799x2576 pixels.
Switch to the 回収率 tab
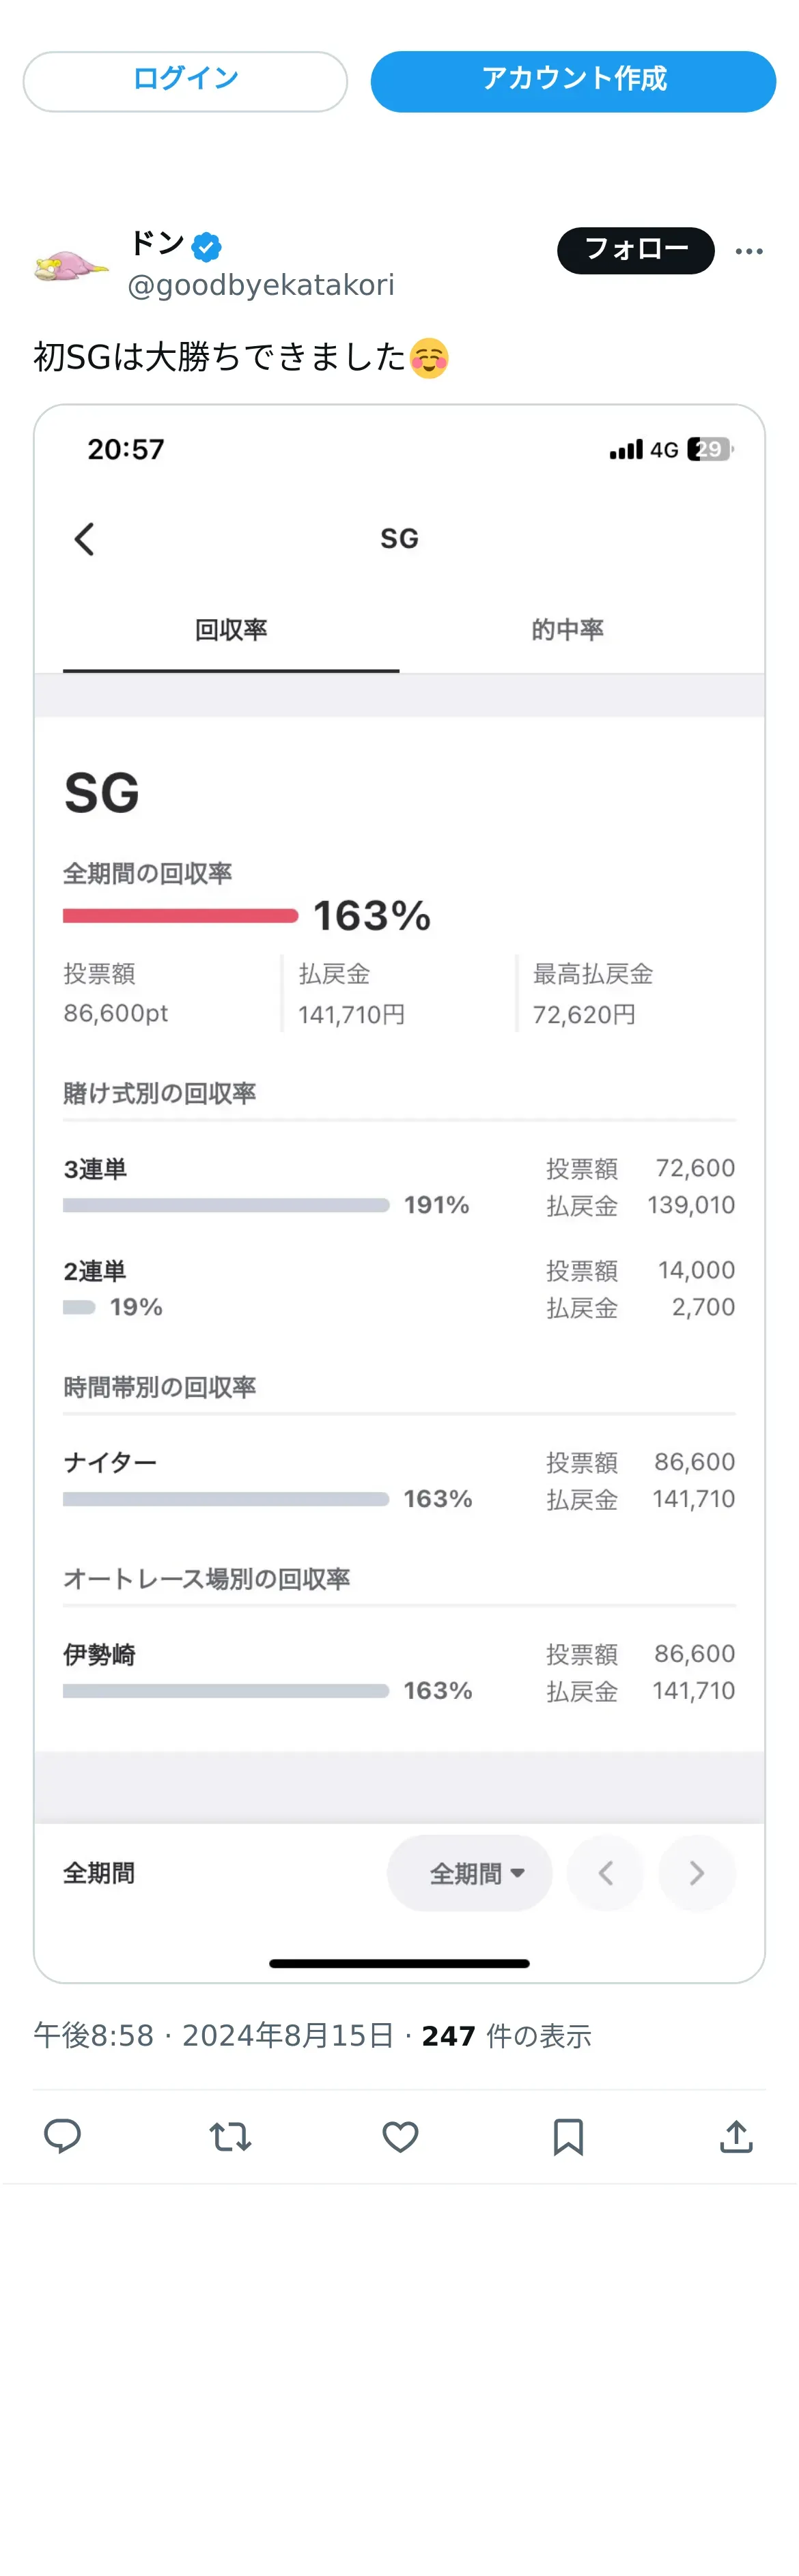point(231,630)
